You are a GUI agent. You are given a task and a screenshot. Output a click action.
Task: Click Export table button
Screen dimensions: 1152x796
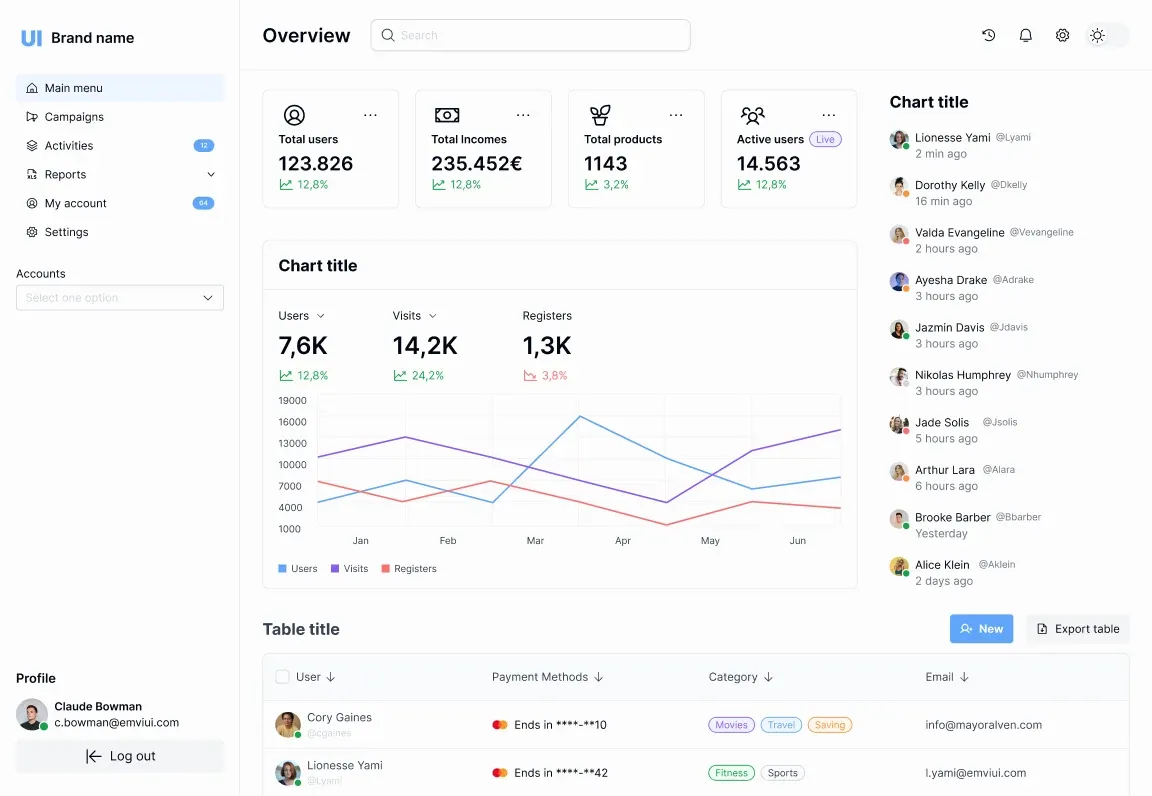pyautogui.click(x=1078, y=628)
